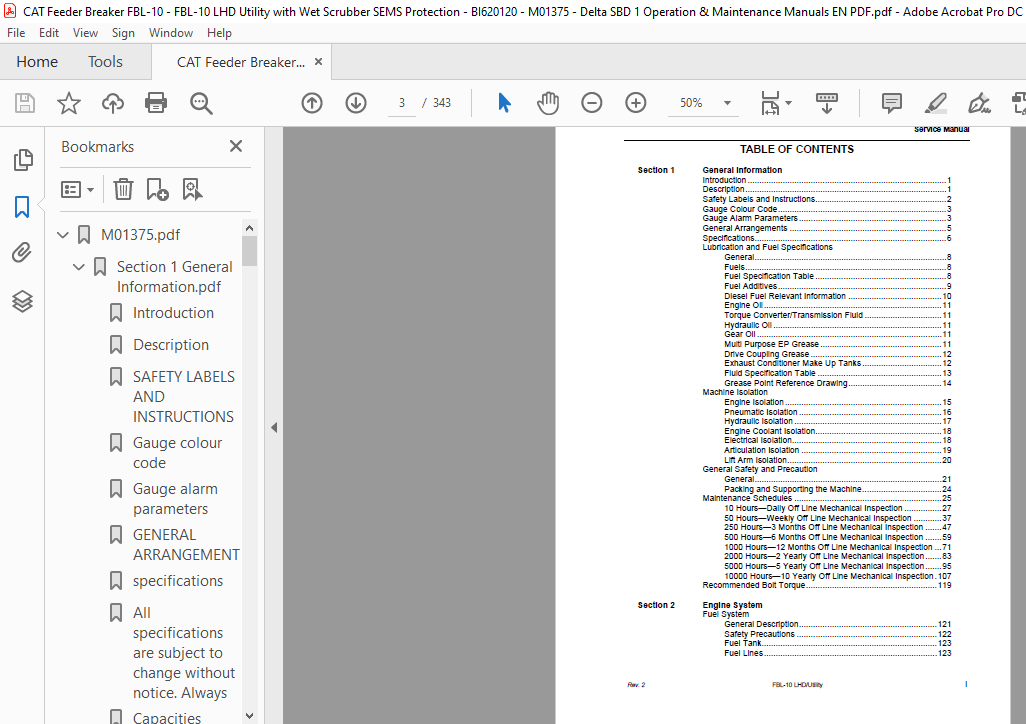Zoom out with minus icon
This screenshot has height=724, width=1026.
(592, 103)
